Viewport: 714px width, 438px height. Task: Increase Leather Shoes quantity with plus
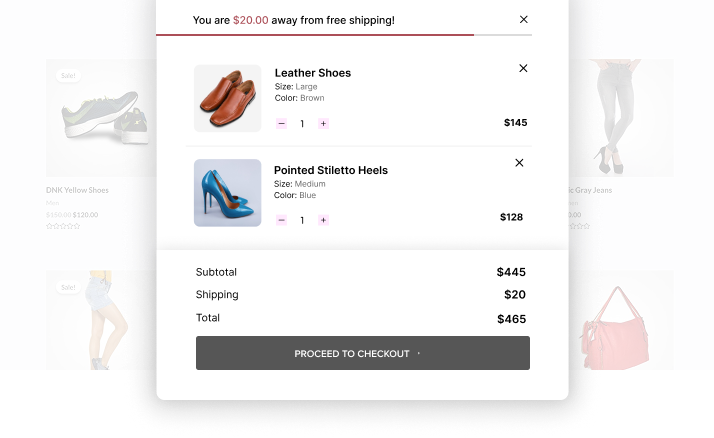[323, 123]
